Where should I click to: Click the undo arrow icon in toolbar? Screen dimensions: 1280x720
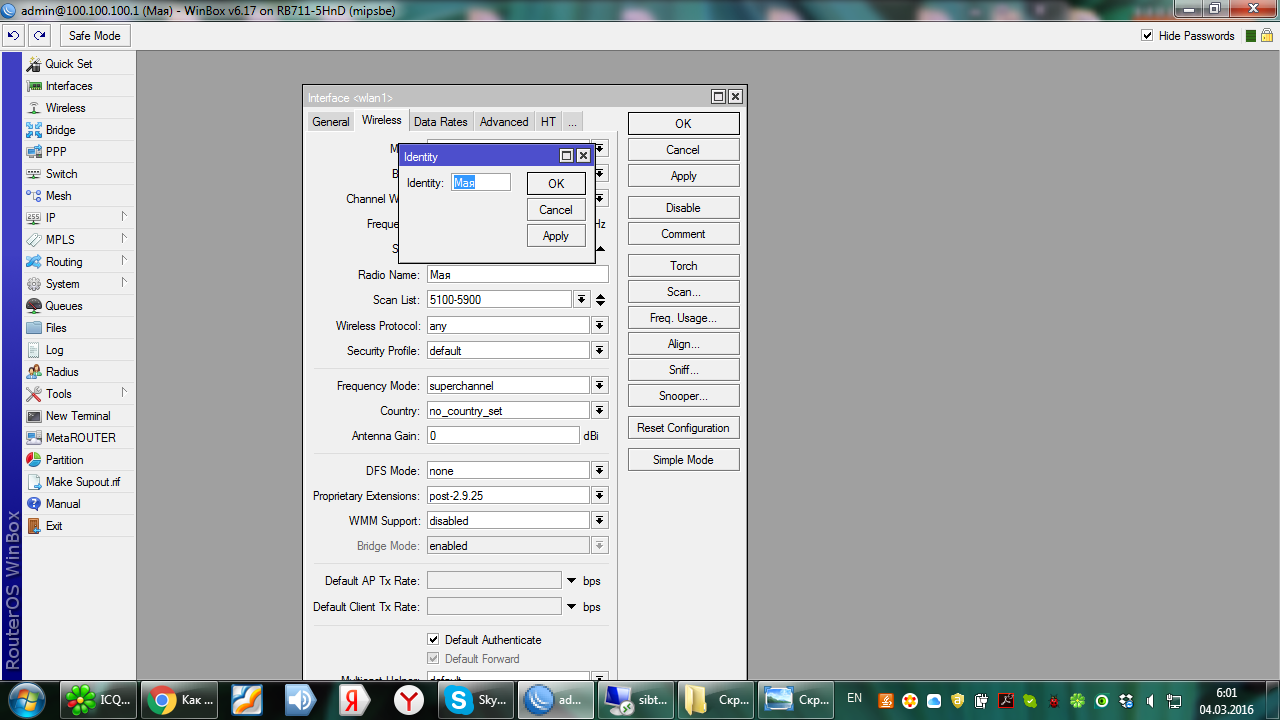click(13, 36)
